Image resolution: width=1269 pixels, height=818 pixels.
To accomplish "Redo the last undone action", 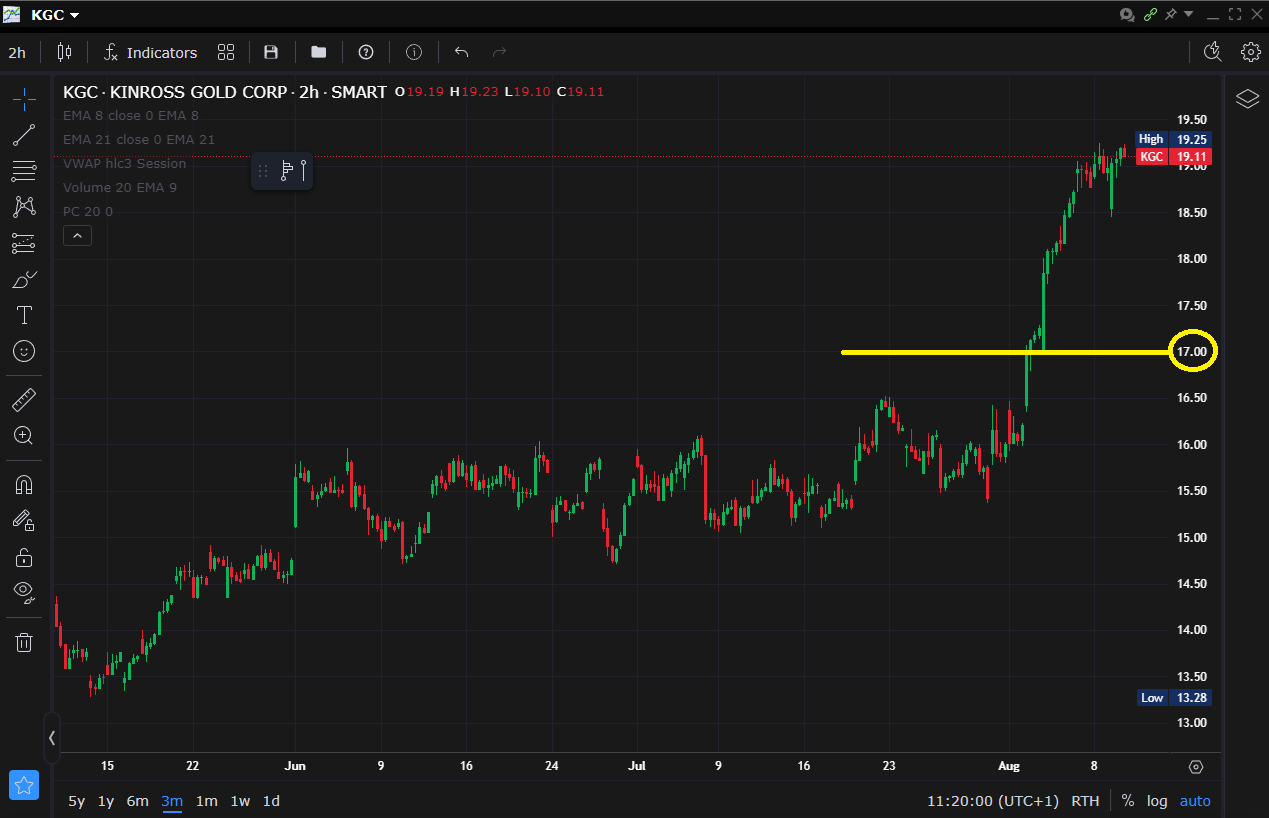I will coord(500,52).
